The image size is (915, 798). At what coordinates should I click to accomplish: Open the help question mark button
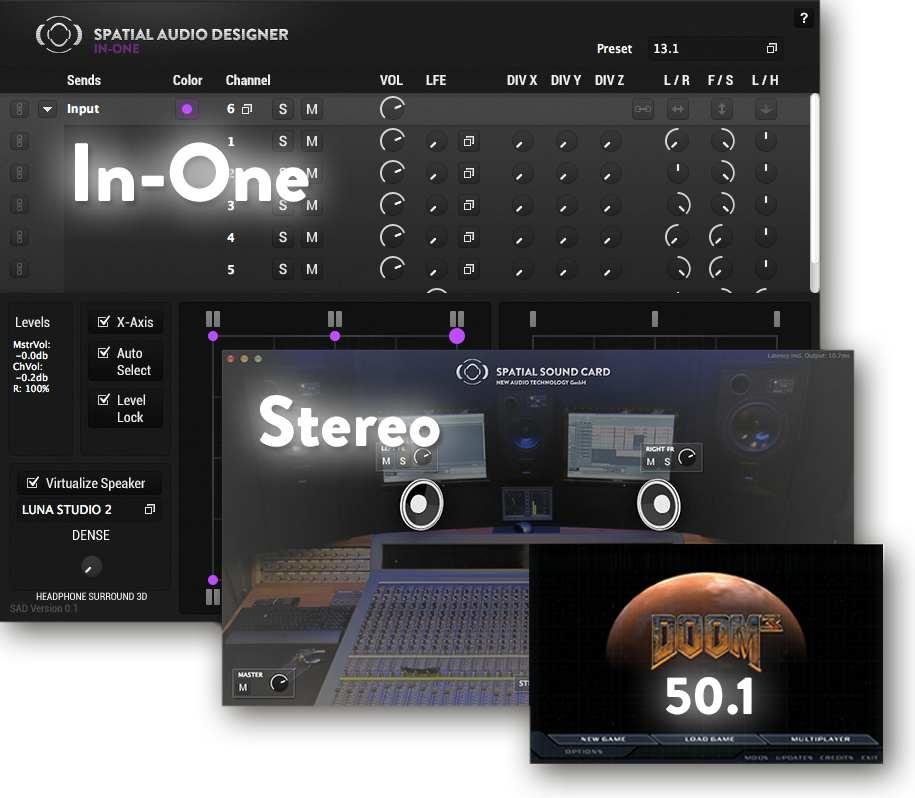pos(804,18)
